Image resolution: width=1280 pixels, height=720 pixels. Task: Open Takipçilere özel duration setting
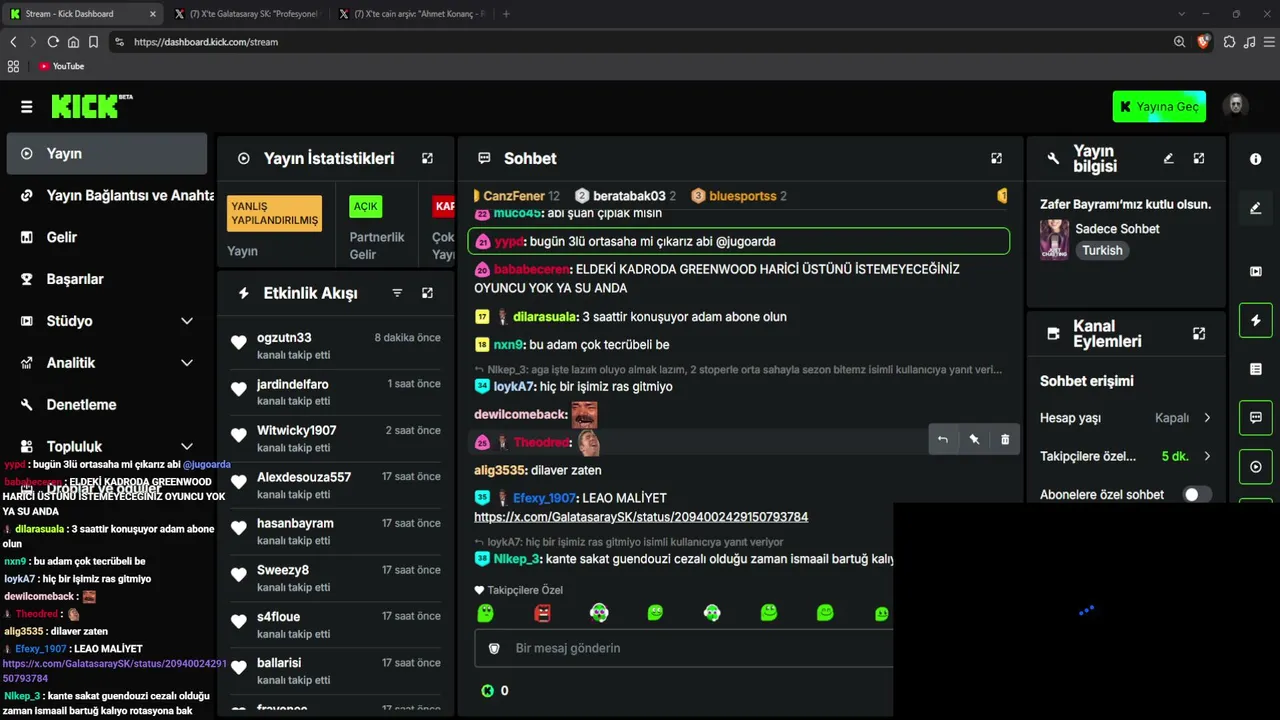click(1125, 456)
